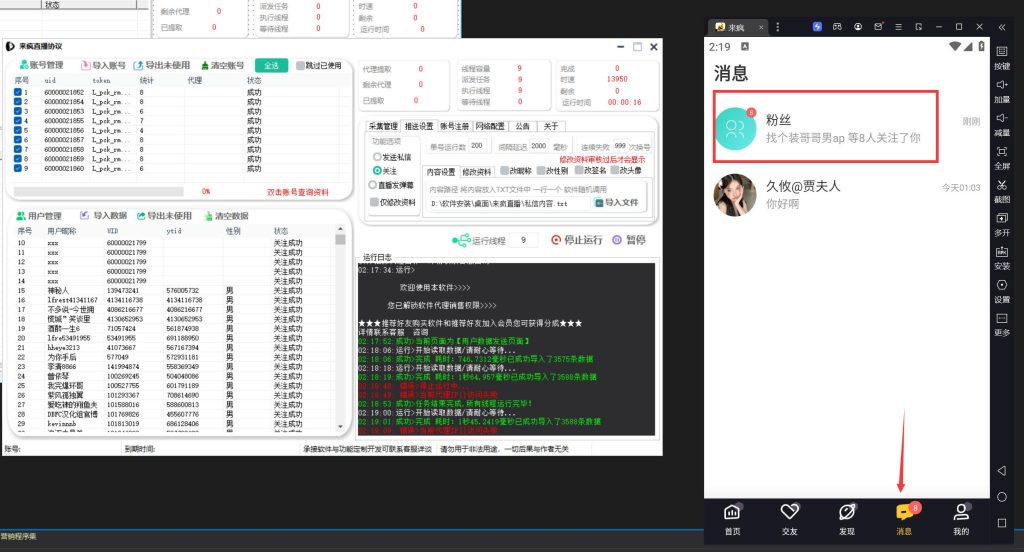Click the 暂停 (pause) icon button
Screen dimensions: 1024x552
pyautogui.click(x=617, y=240)
